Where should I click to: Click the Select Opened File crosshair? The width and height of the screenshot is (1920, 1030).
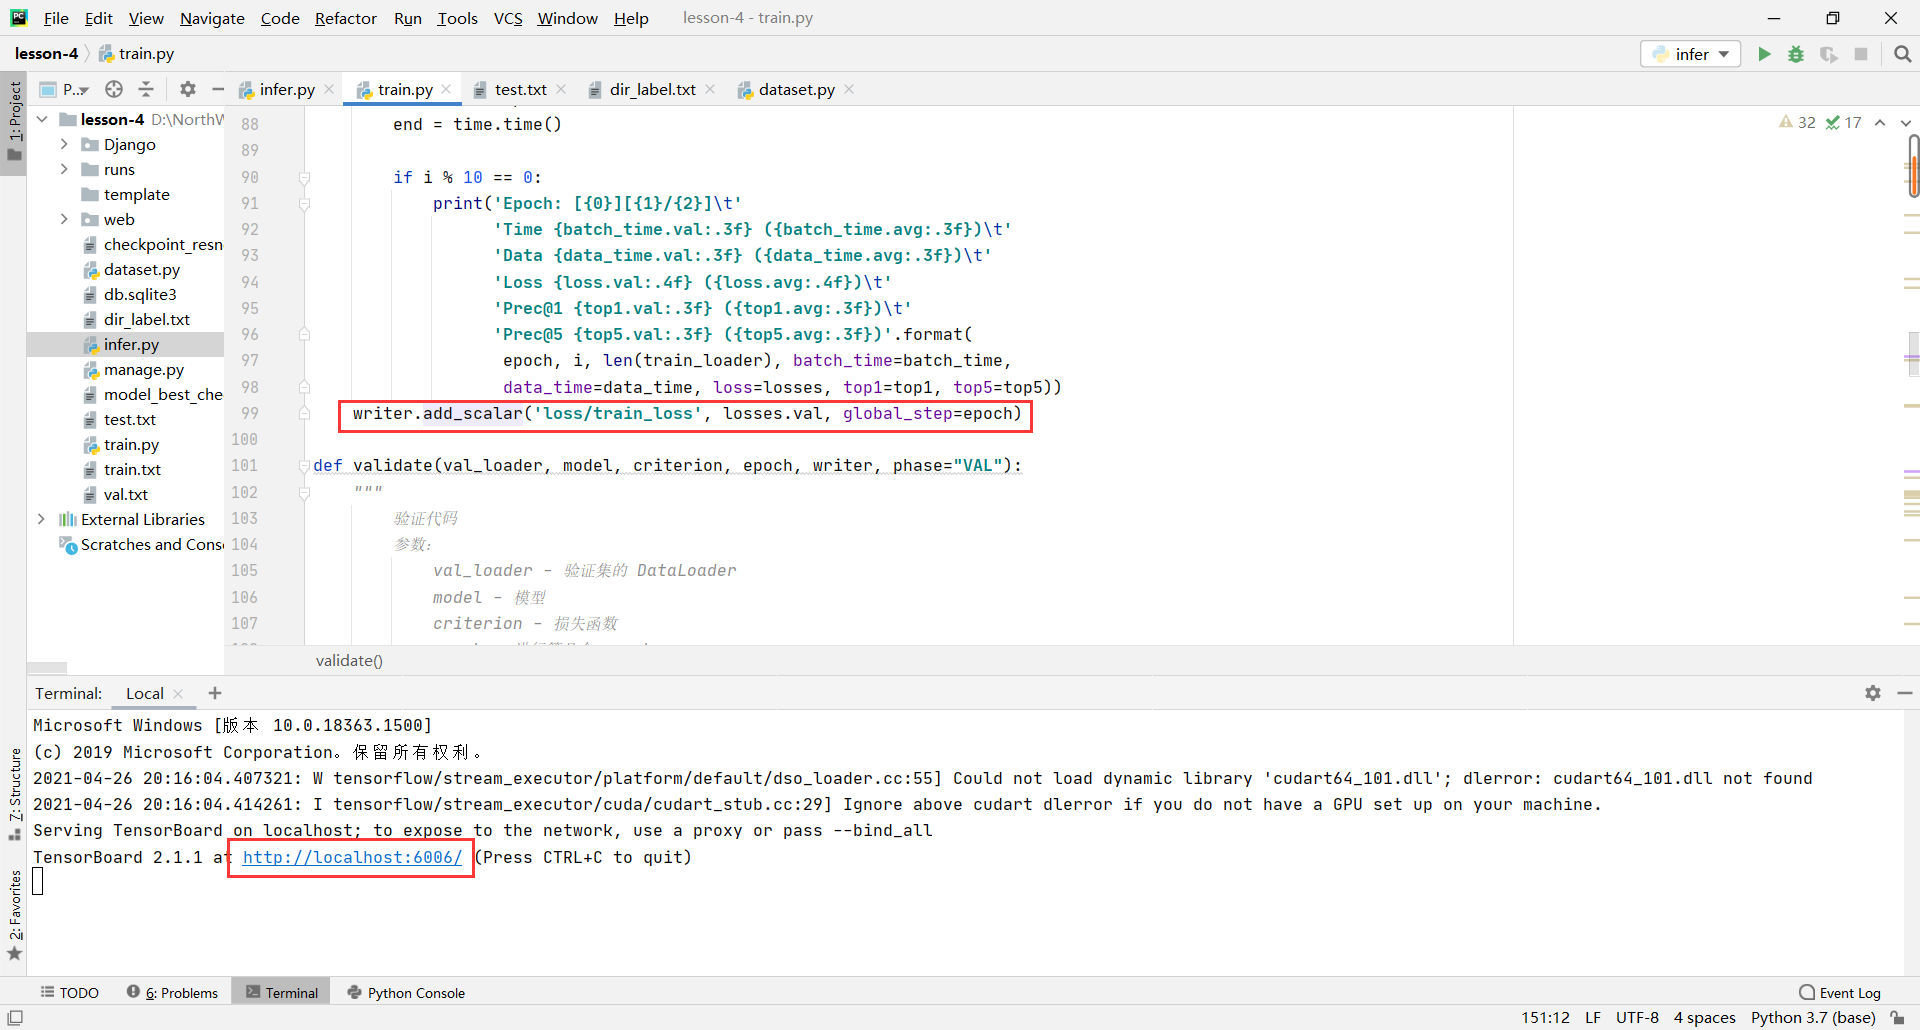[x=114, y=89]
